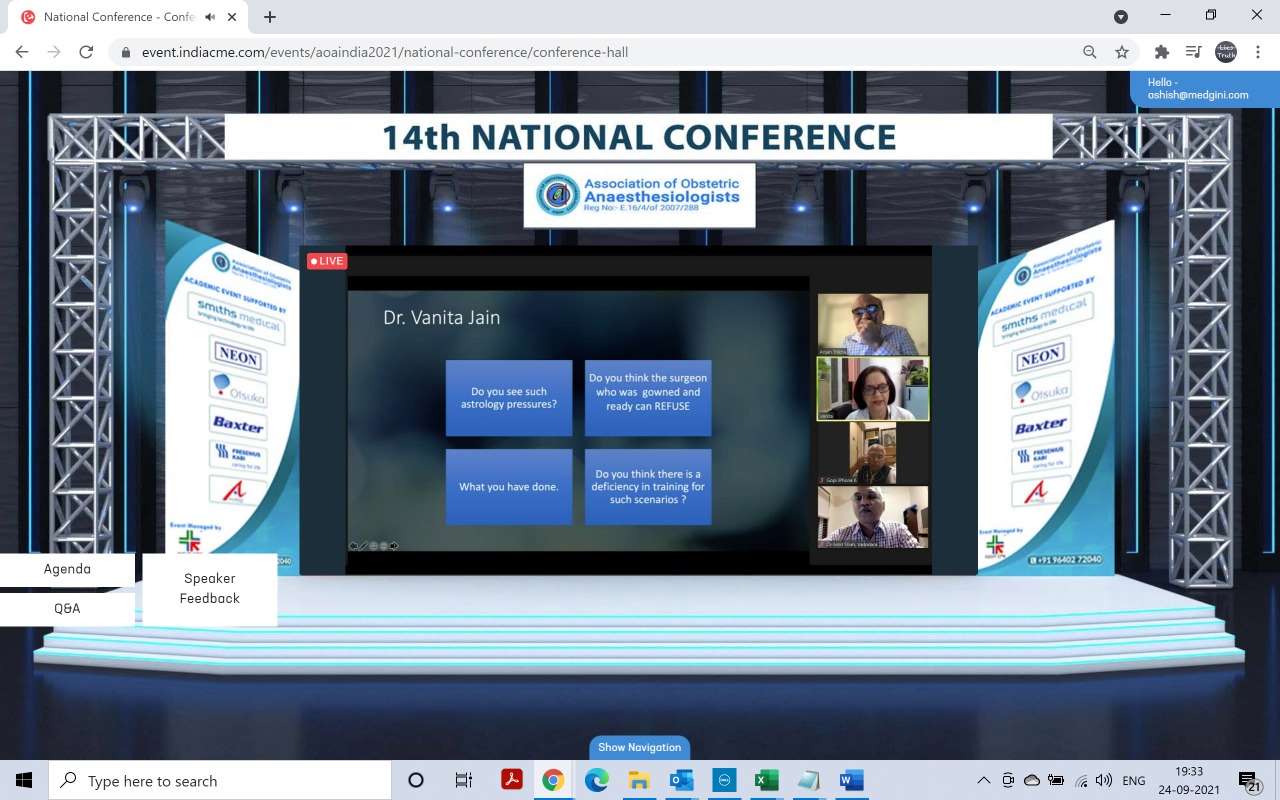The height and width of the screenshot is (800, 1280).
Task: Click phone number +91 96402 72040
Action: tap(1065, 560)
